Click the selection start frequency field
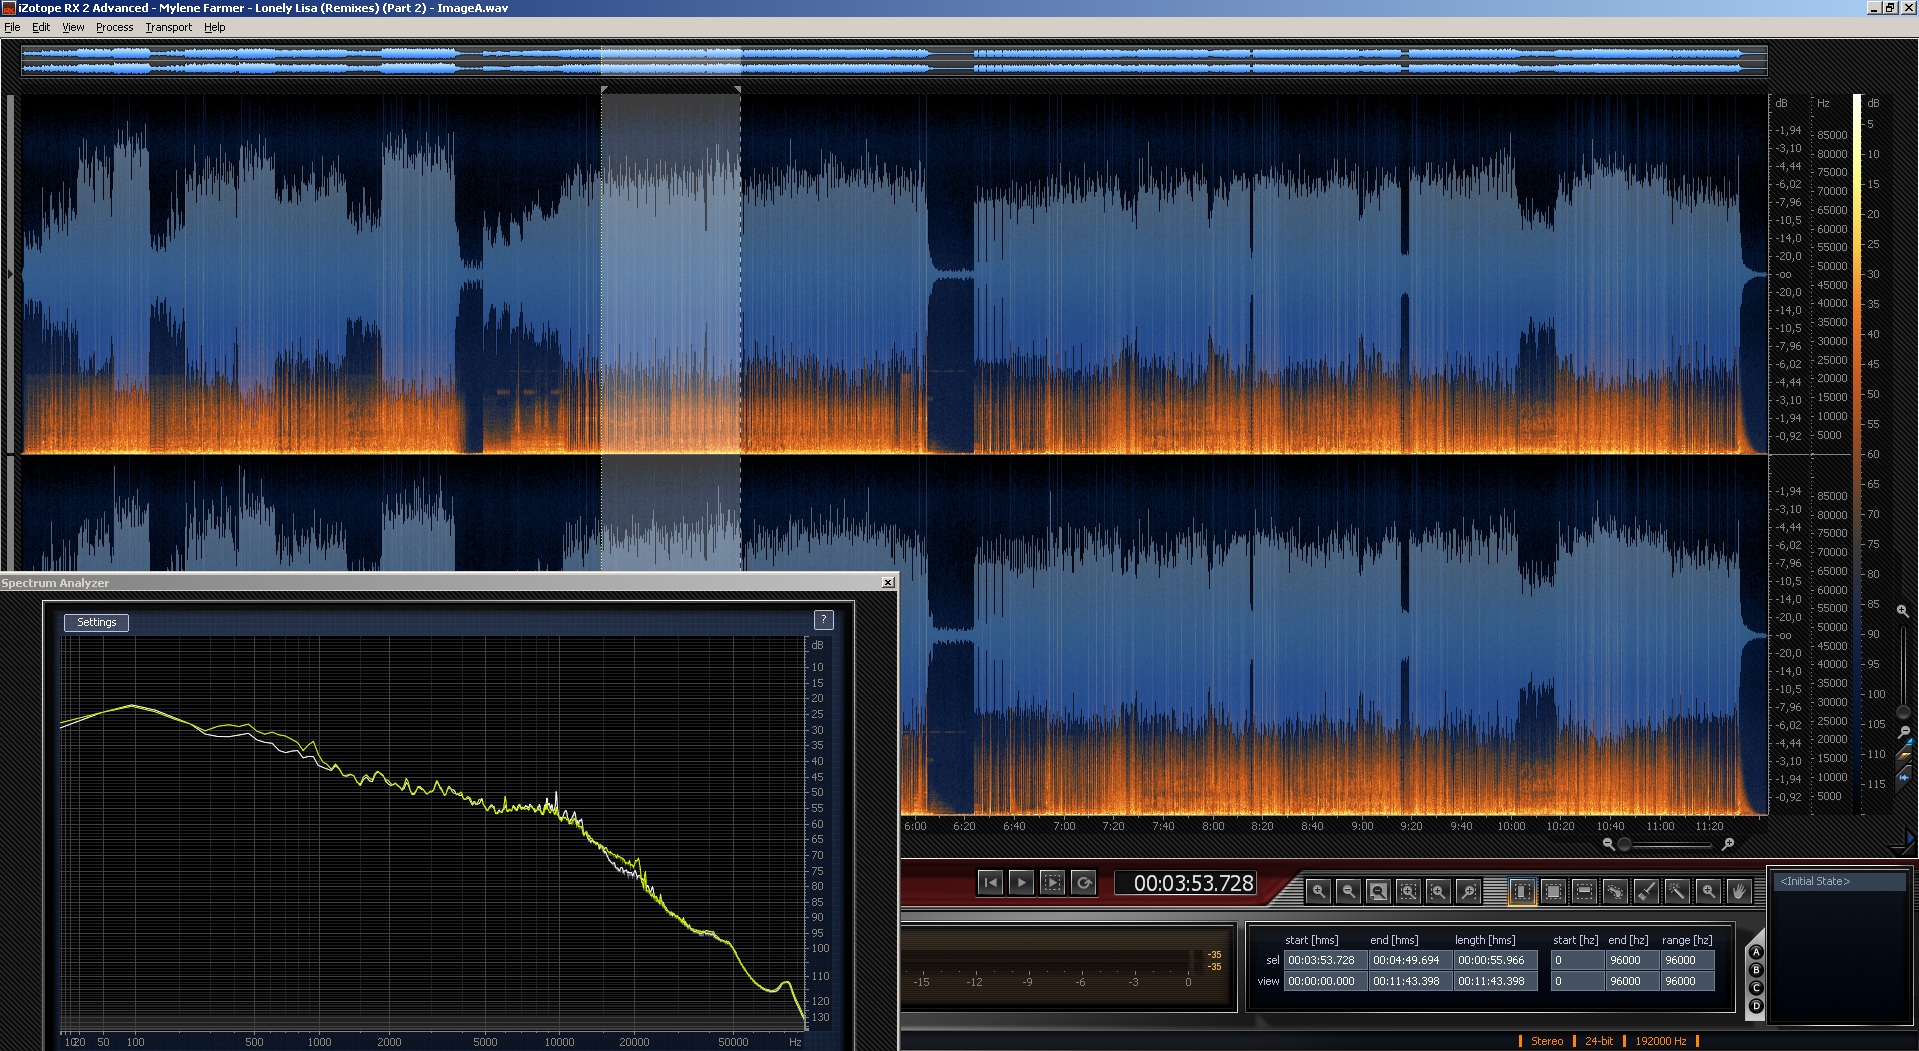 point(1577,960)
